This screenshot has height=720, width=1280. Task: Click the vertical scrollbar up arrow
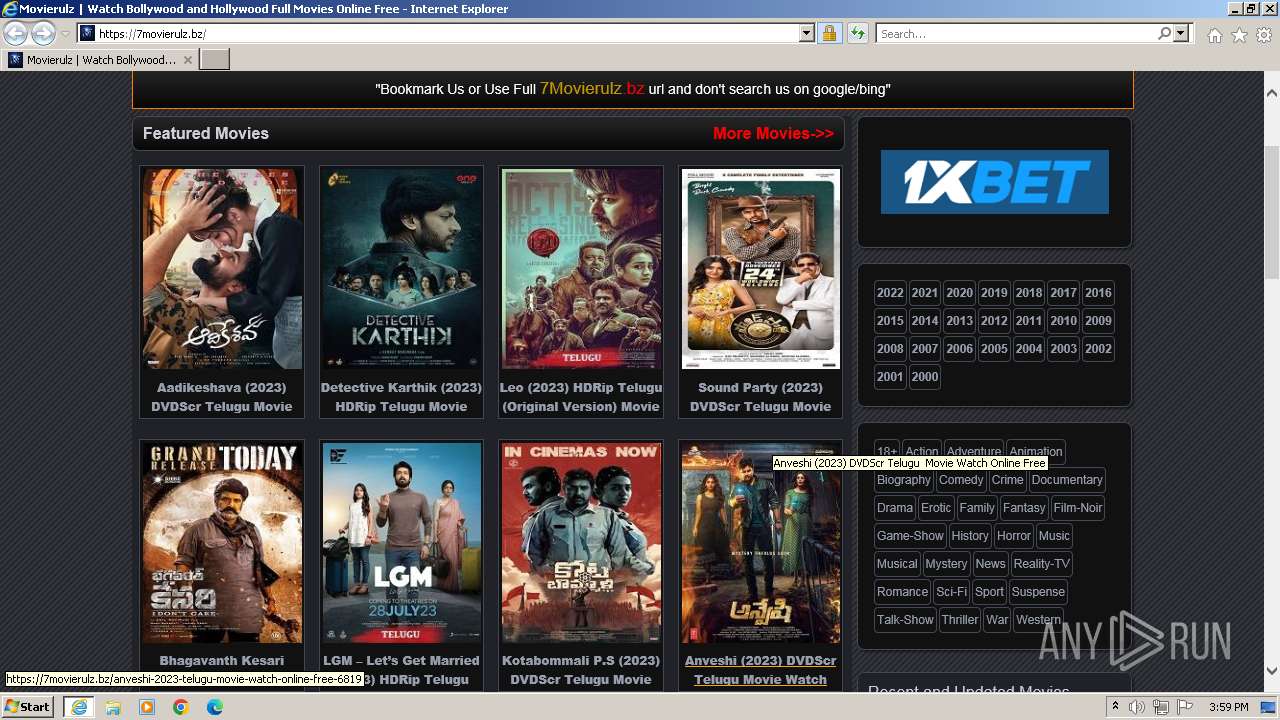tap(1271, 92)
